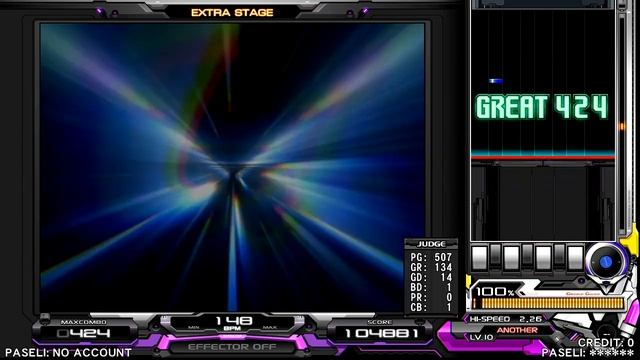Click the orange song progress marker on right

(x=622, y=127)
